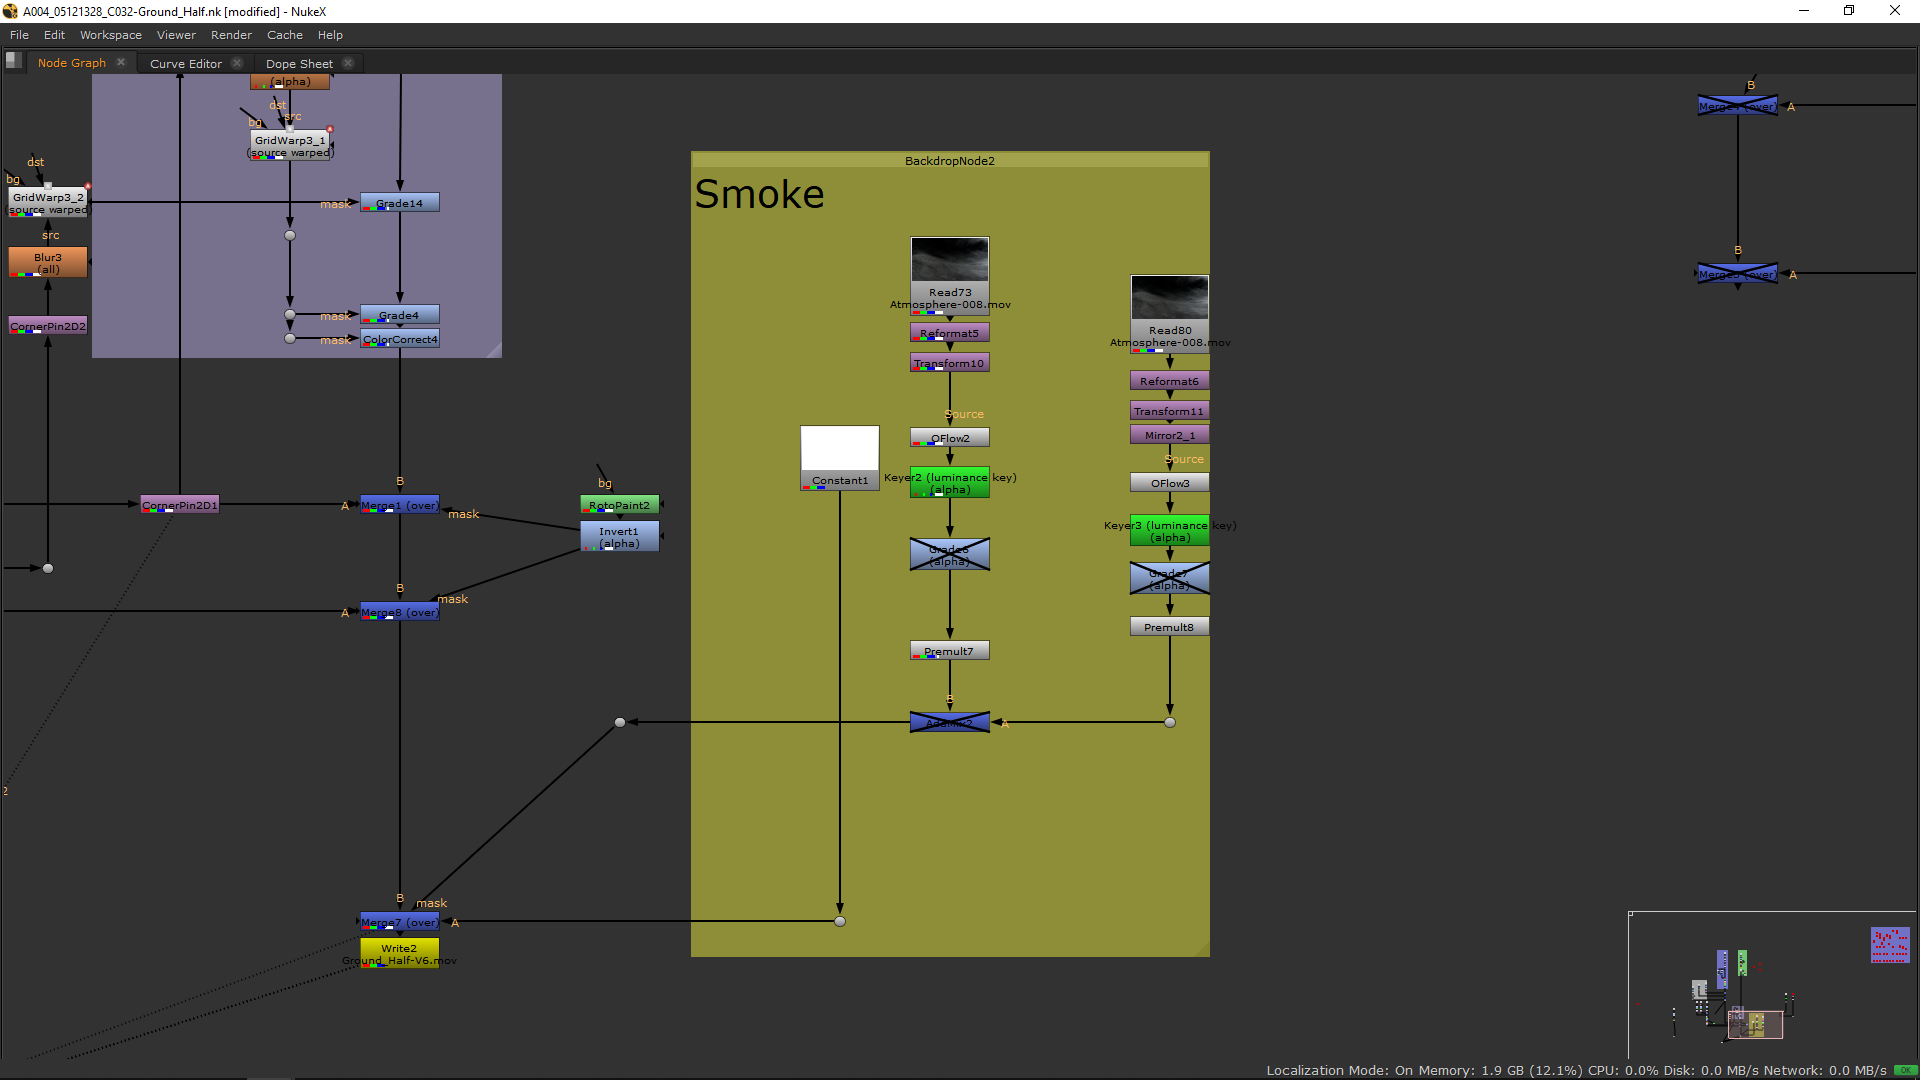Viewport: 1920px width, 1080px height.
Task: Open the File menu
Action: pyautogui.click(x=19, y=35)
